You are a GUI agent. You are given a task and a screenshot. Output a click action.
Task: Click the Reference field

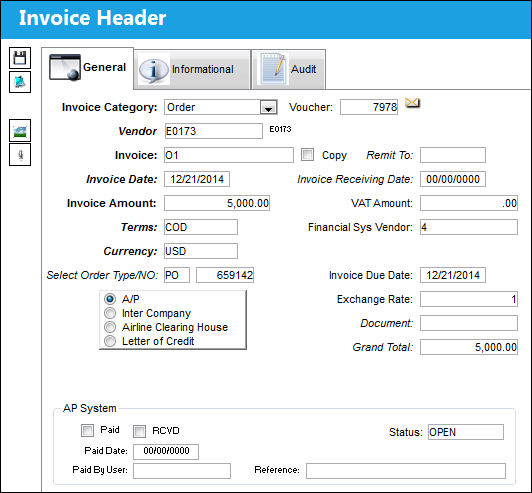406,471
